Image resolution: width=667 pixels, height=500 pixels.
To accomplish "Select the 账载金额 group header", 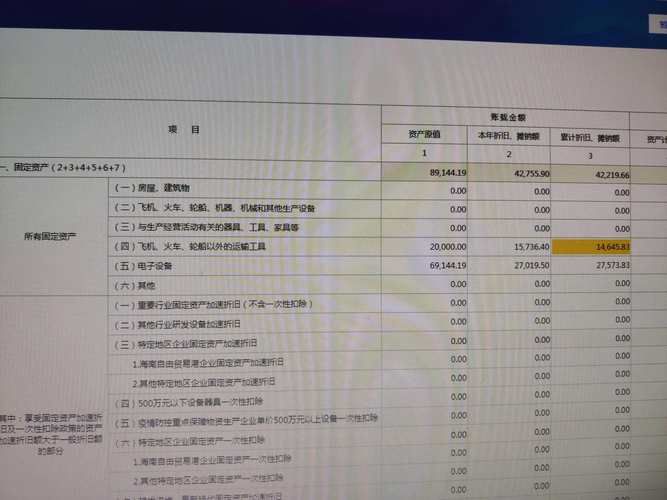I will 507,117.
